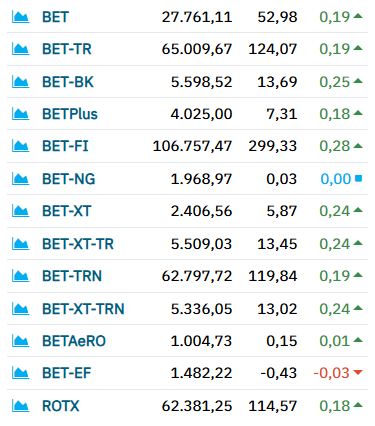
Task: Open the BET-TRN index link
Action: click(x=72, y=276)
